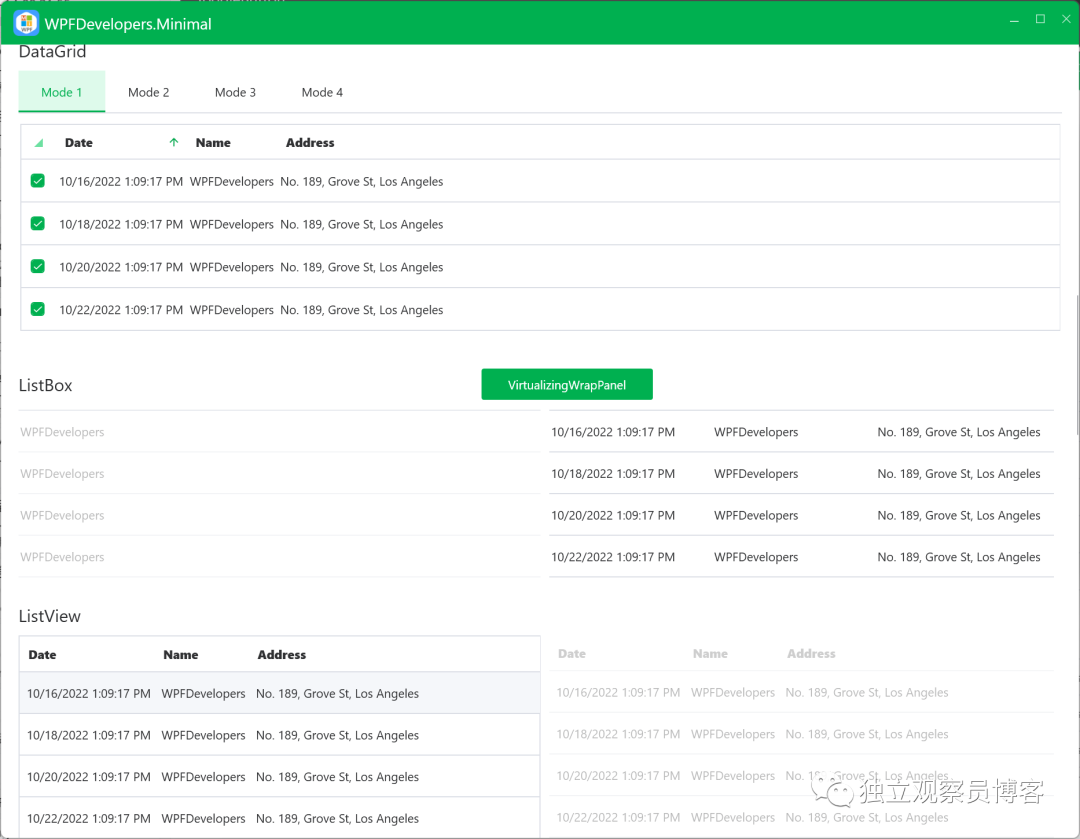Uncheck the 10/22/2022 DataGrid row checkbox
1080x839 pixels.
coord(38,309)
